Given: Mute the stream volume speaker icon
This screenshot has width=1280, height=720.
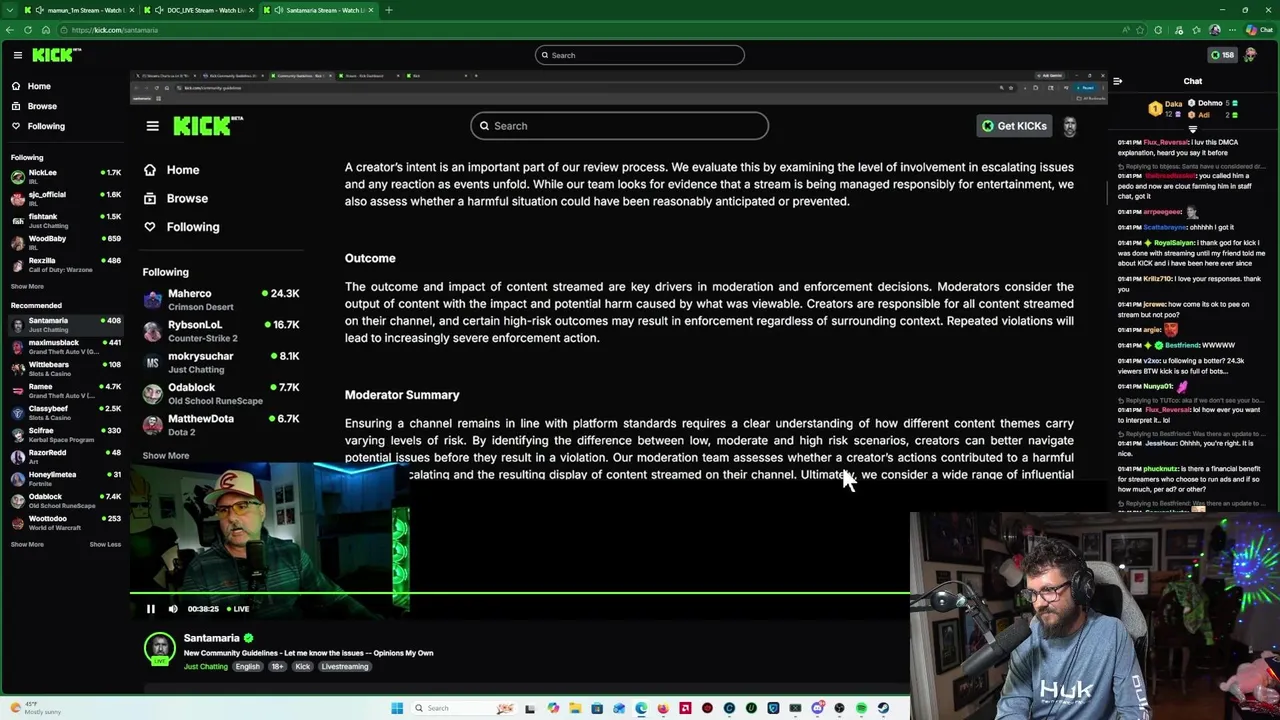Looking at the screenshot, I should [x=173, y=608].
